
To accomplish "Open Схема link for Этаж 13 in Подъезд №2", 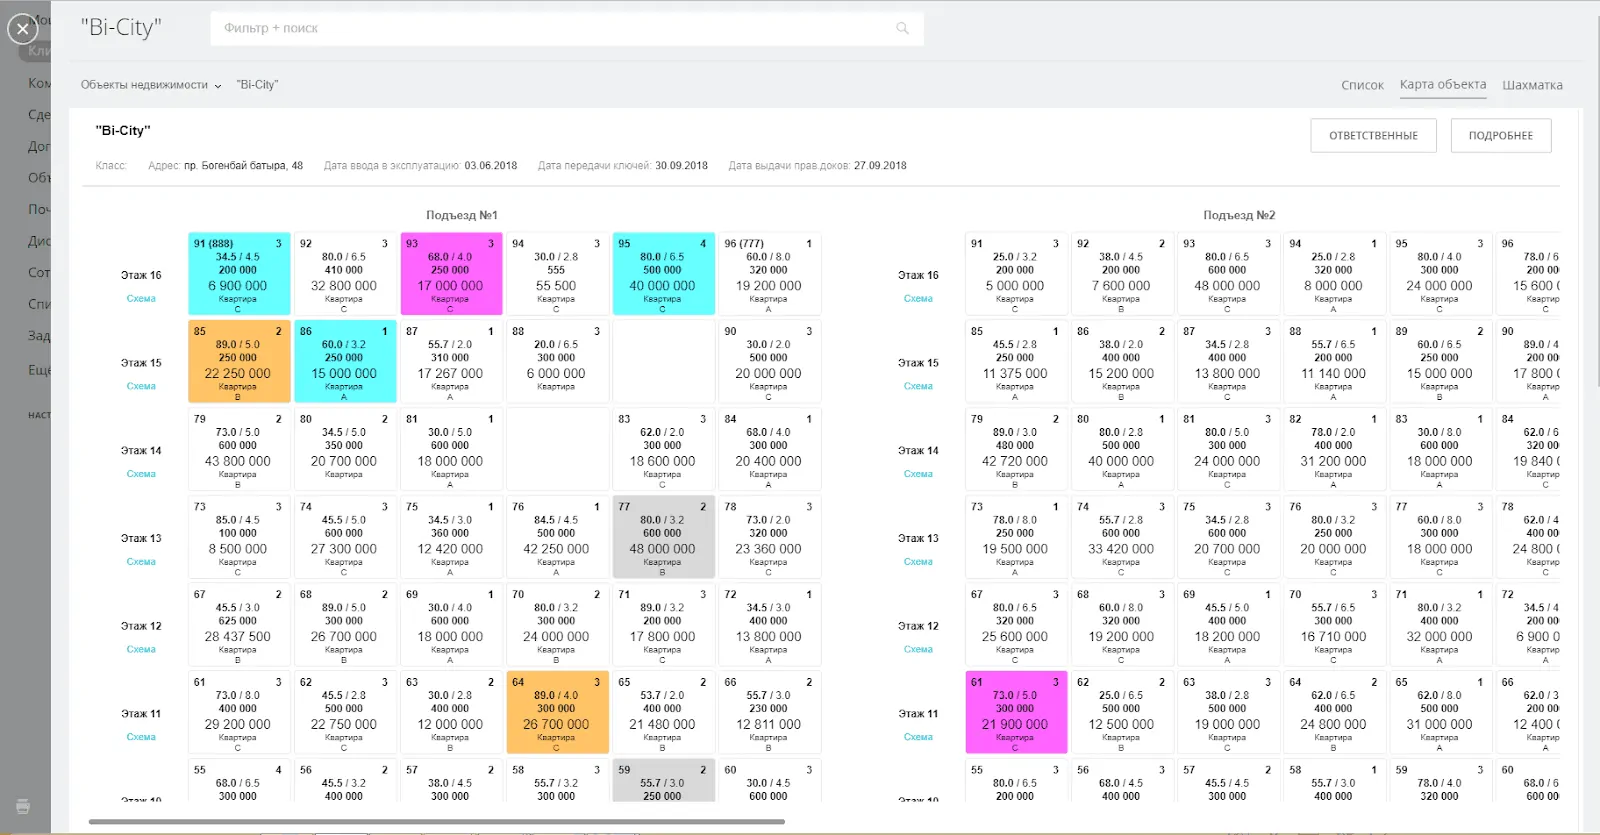I will (918, 562).
